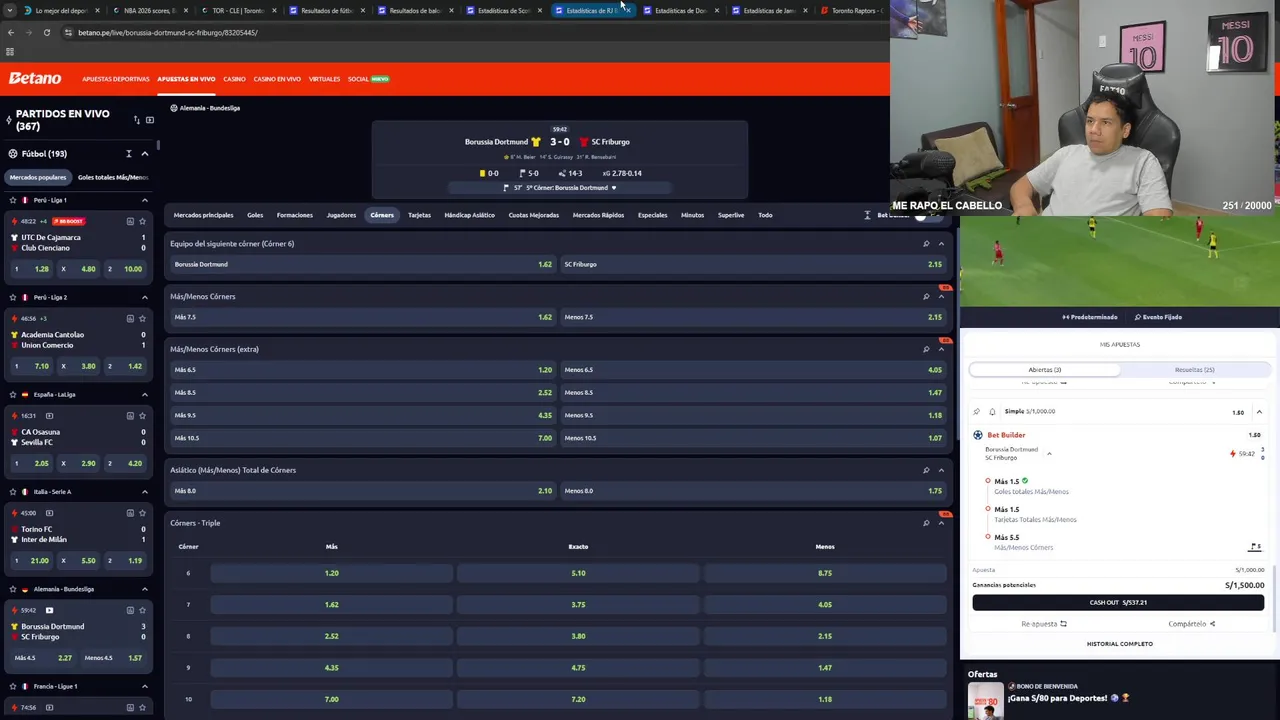Select Evento Fijado video mode
This screenshot has width=1280, height=720.
[x=1158, y=317]
